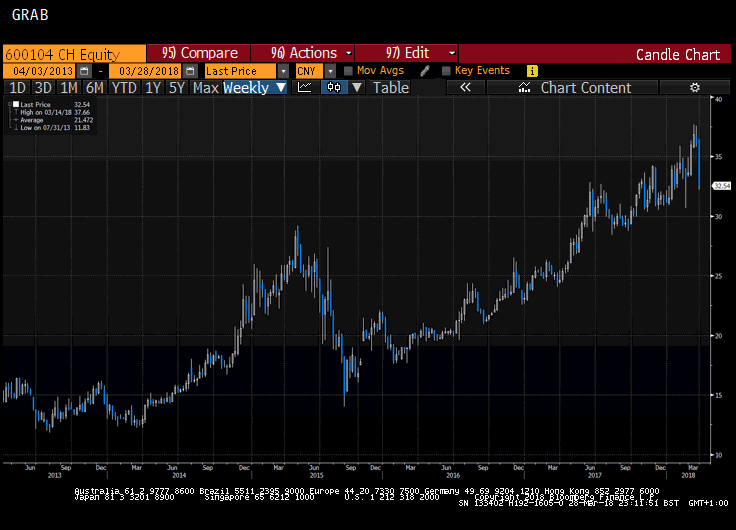This screenshot has height=530, width=736.
Task: Set range to YTD
Action: 124,87
